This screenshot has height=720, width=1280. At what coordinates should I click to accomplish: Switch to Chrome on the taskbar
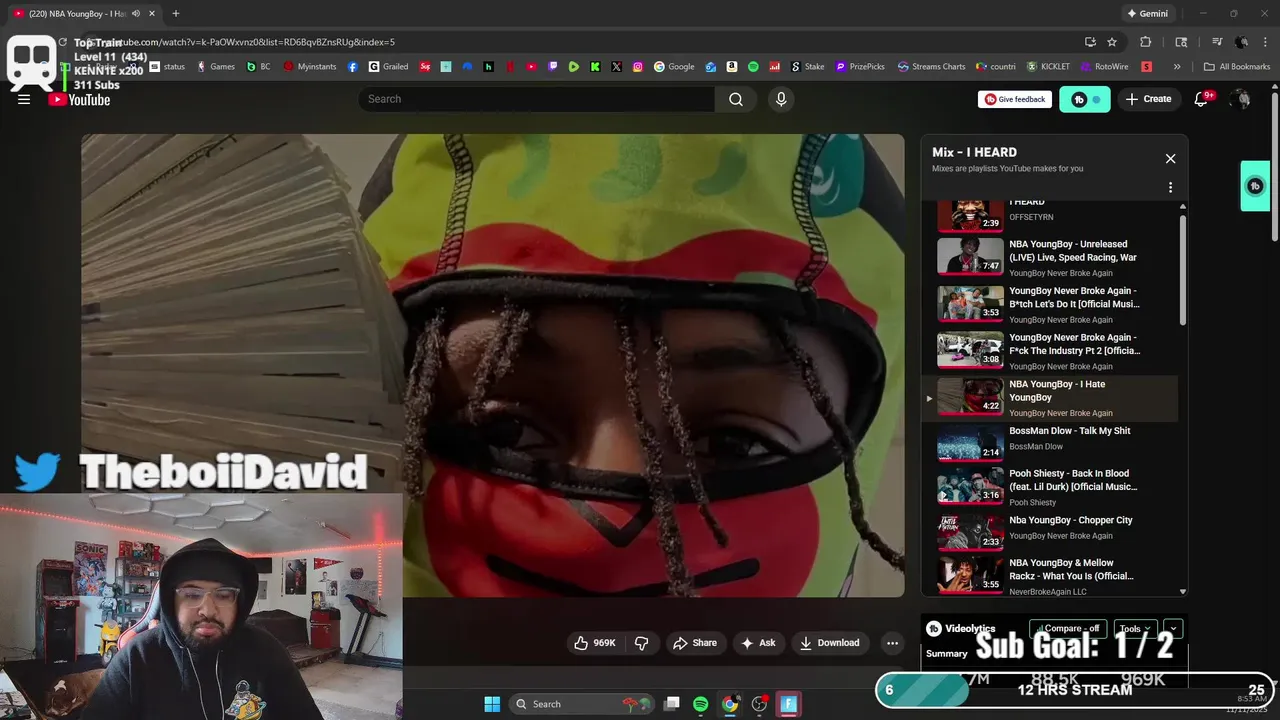[x=730, y=704]
